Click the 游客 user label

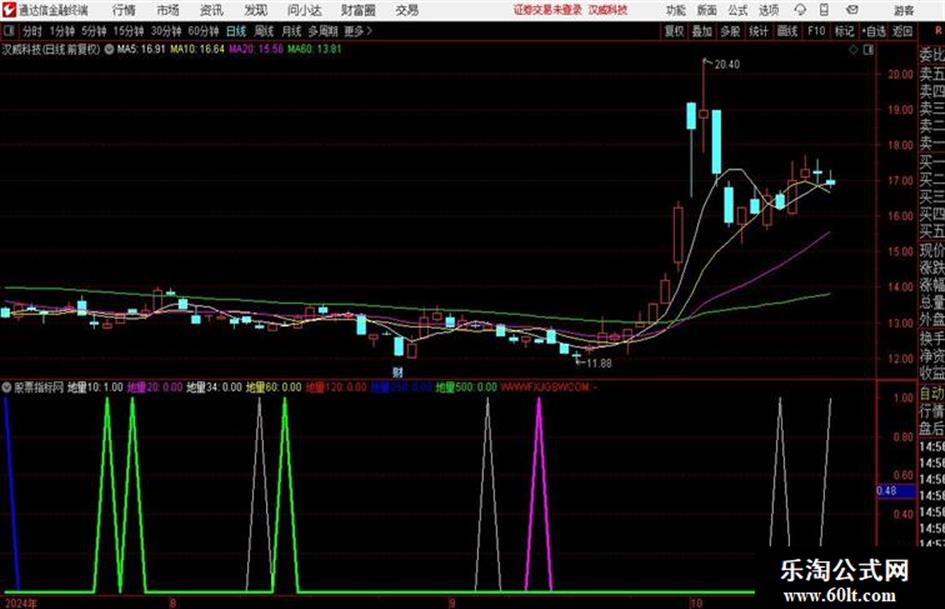point(903,10)
